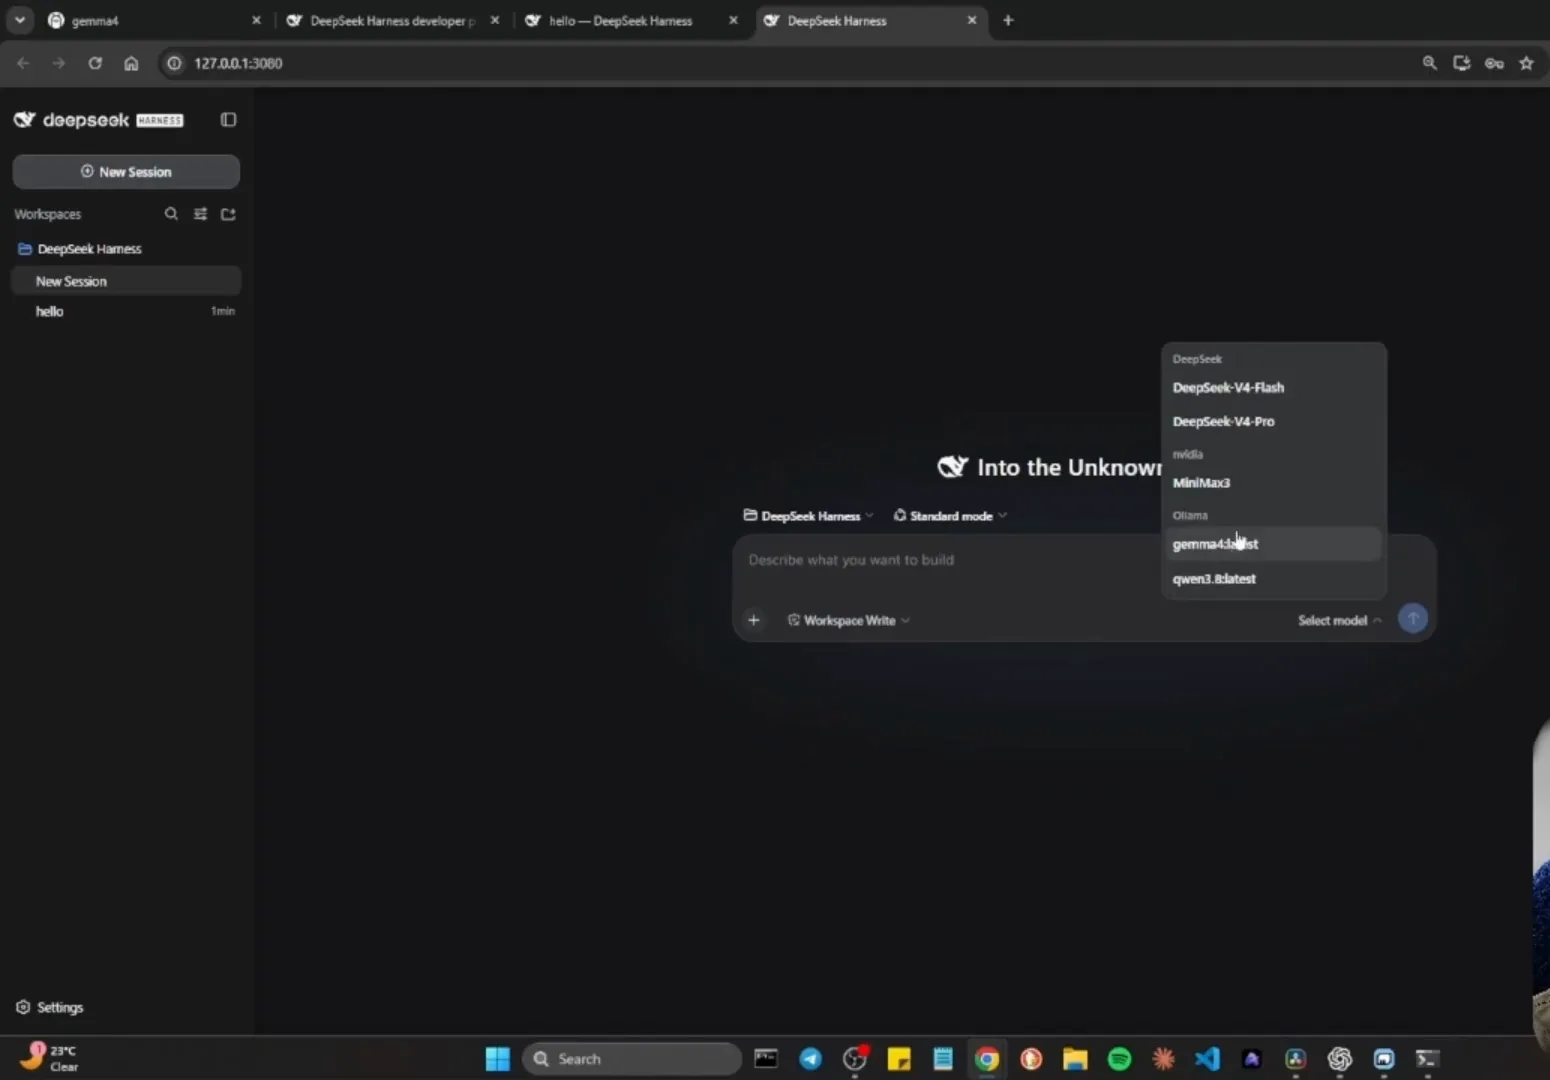This screenshot has width=1550, height=1080.
Task: Reload the page in the browser
Action: tap(95, 63)
